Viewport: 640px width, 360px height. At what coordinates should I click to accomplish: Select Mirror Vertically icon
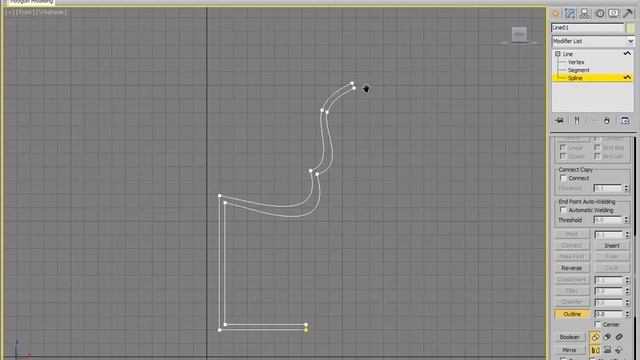607,350
